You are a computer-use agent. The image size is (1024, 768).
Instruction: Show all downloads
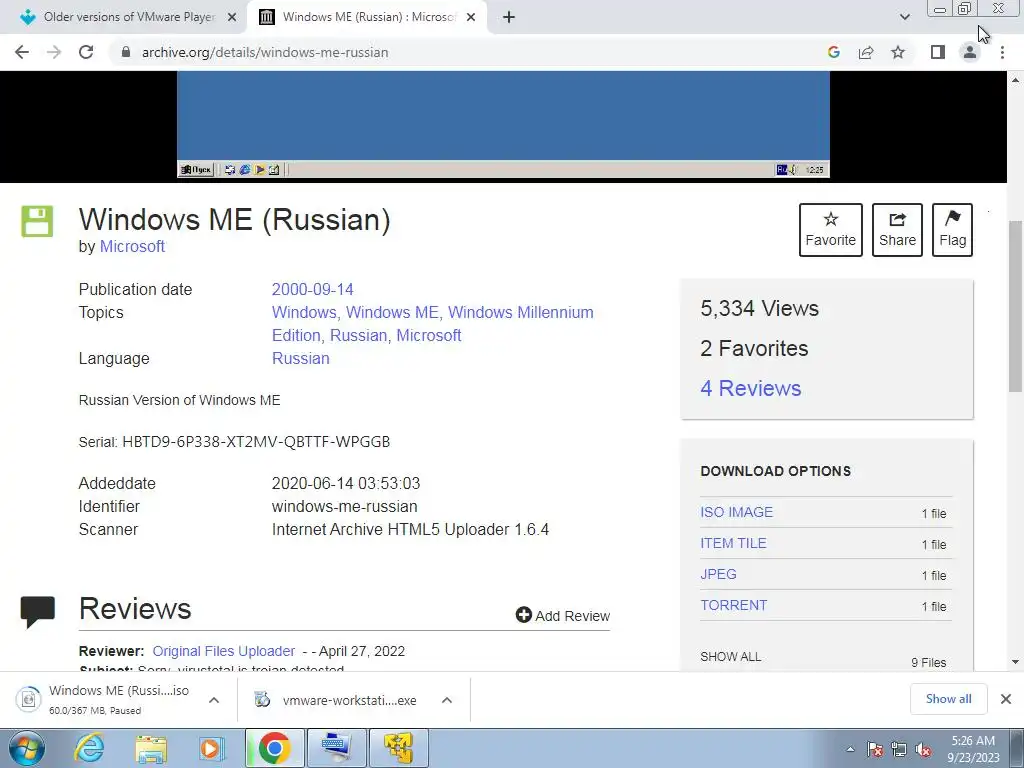click(x=948, y=699)
